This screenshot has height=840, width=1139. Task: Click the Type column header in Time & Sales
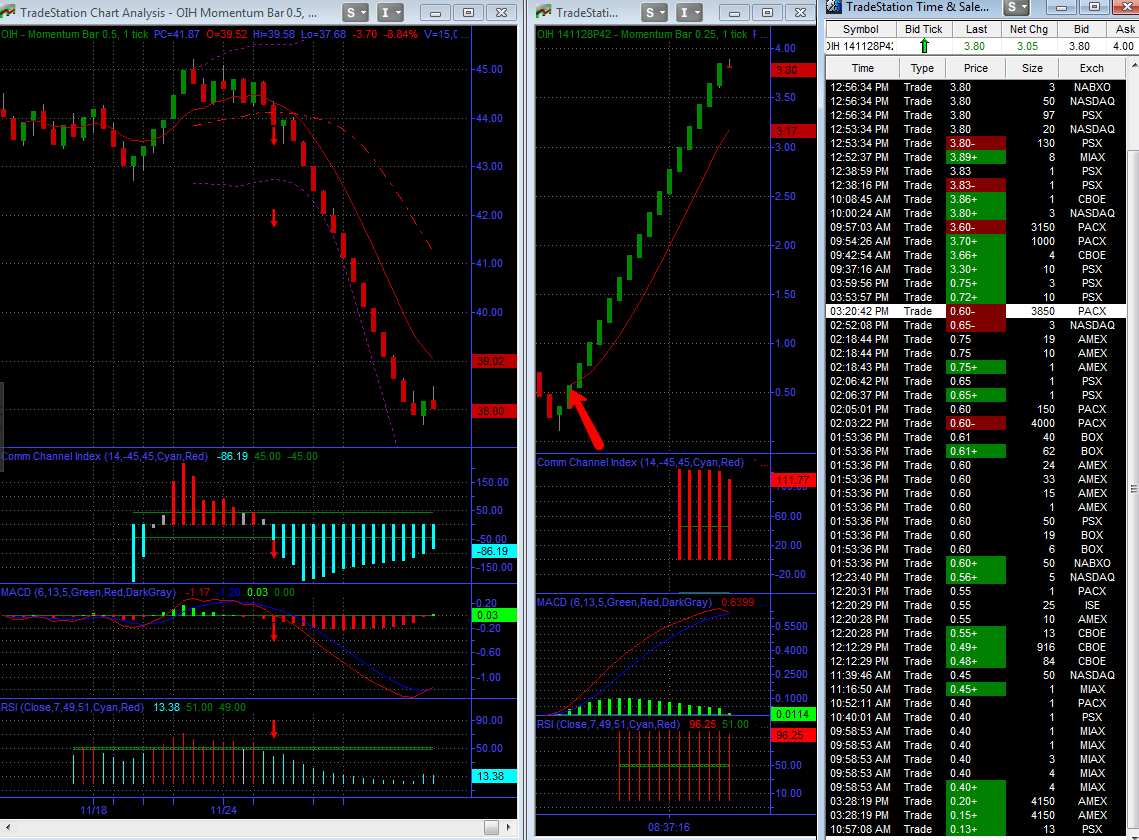pos(923,68)
